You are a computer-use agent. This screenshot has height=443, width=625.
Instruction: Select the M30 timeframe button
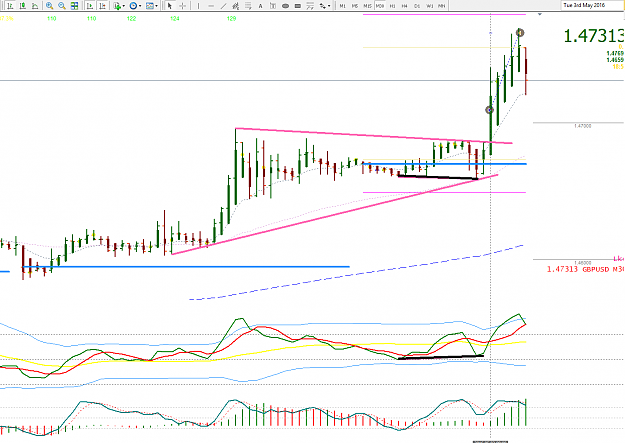(x=380, y=6)
